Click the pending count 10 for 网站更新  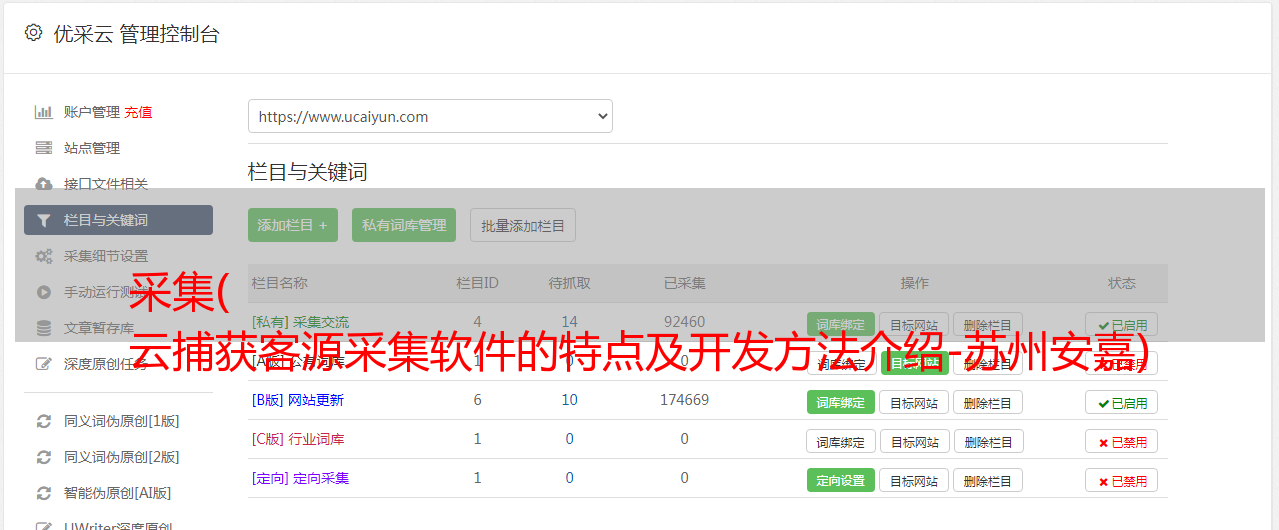(x=570, y=400)
